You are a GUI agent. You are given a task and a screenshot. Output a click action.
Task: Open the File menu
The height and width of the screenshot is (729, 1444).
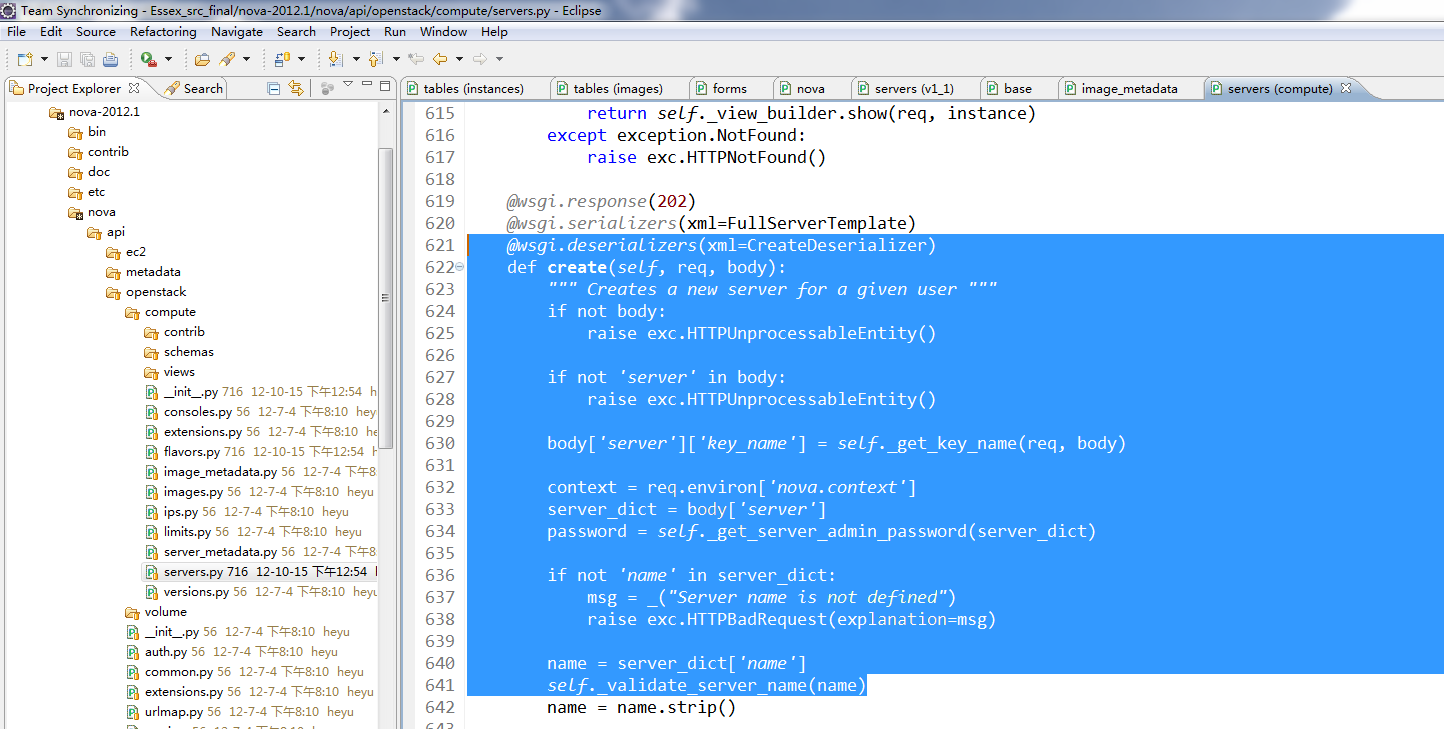(16, 32)
